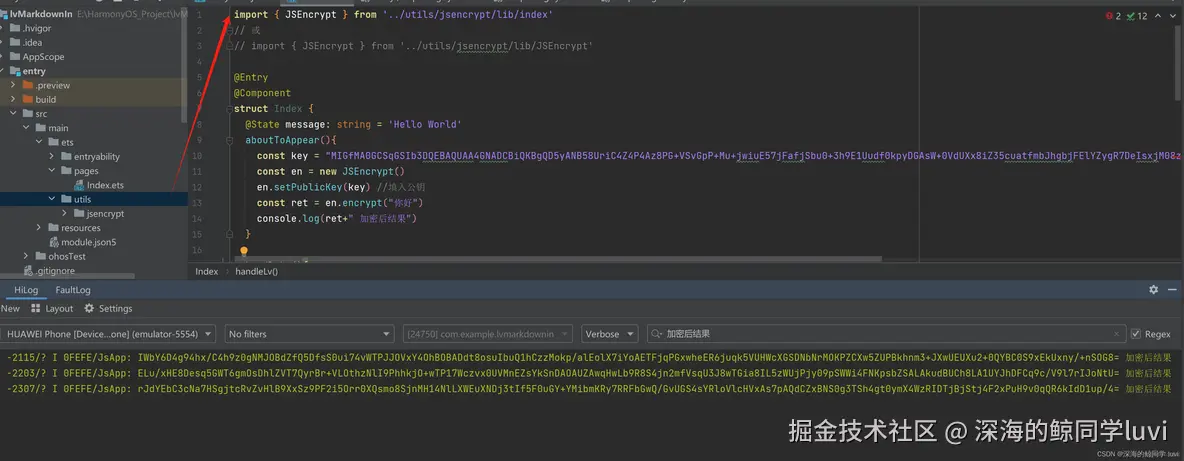Fold the struct Index gutter marker
Viewport: 1184px width, 461px height.
click(229, 109)
